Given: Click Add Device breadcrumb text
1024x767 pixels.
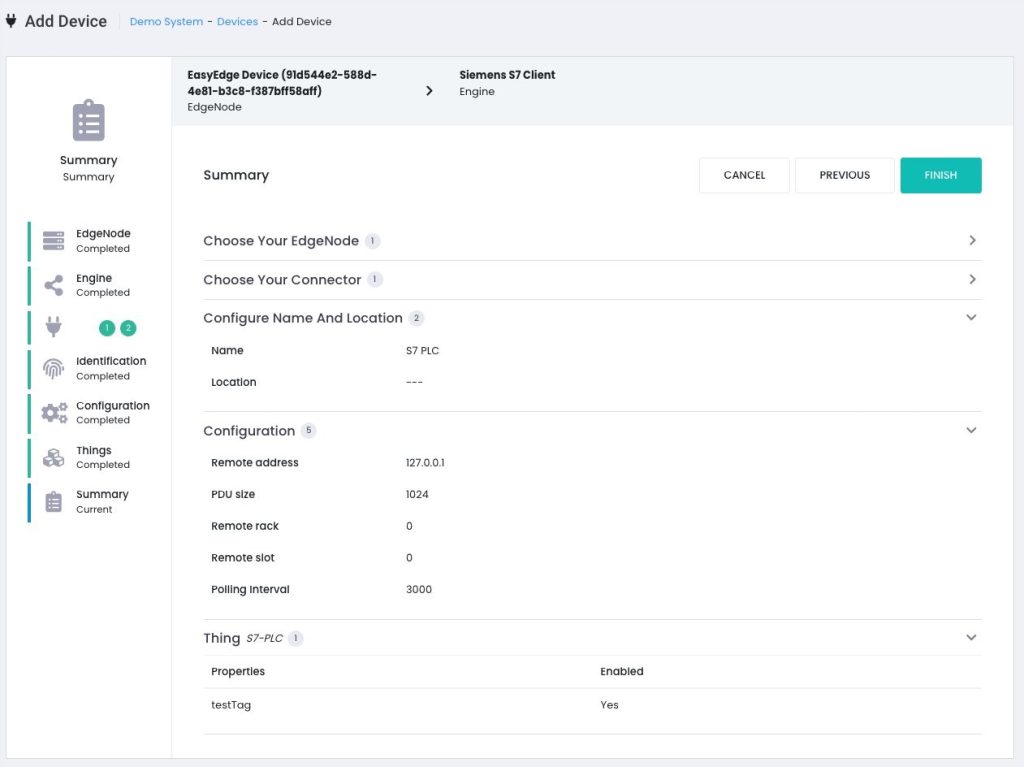Looking at the screenshot, I should pos(302,22).
